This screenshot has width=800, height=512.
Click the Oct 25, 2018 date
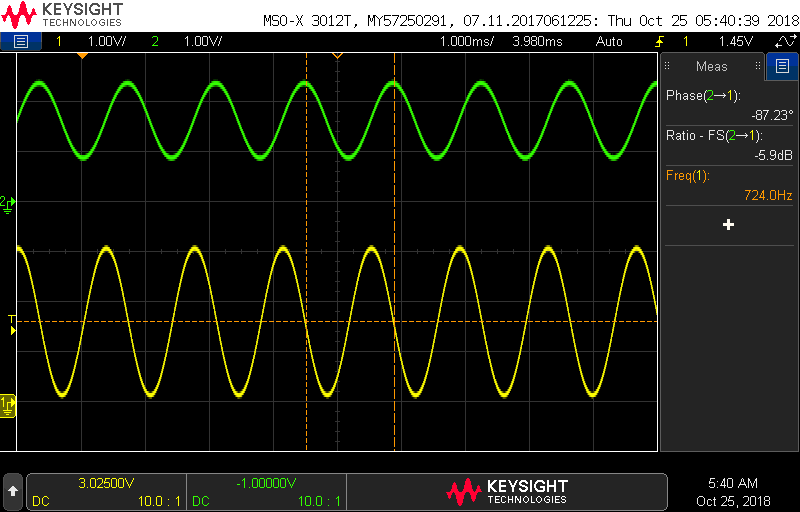[733, 501]
